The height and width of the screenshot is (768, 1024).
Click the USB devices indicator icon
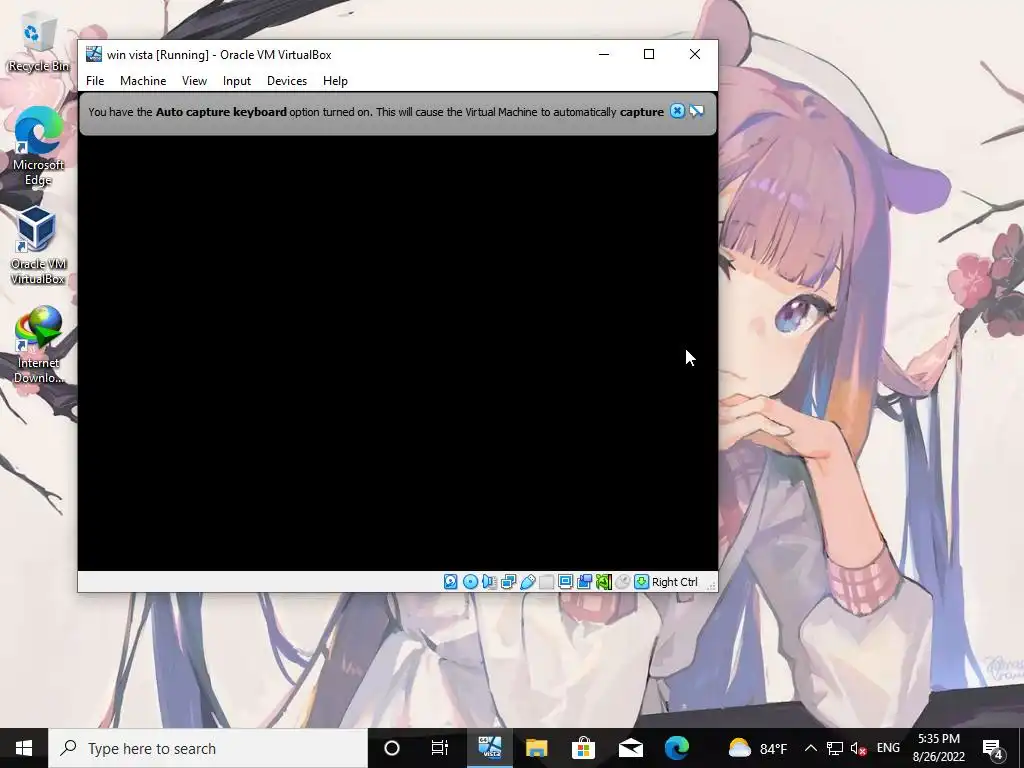click(527, 582)
